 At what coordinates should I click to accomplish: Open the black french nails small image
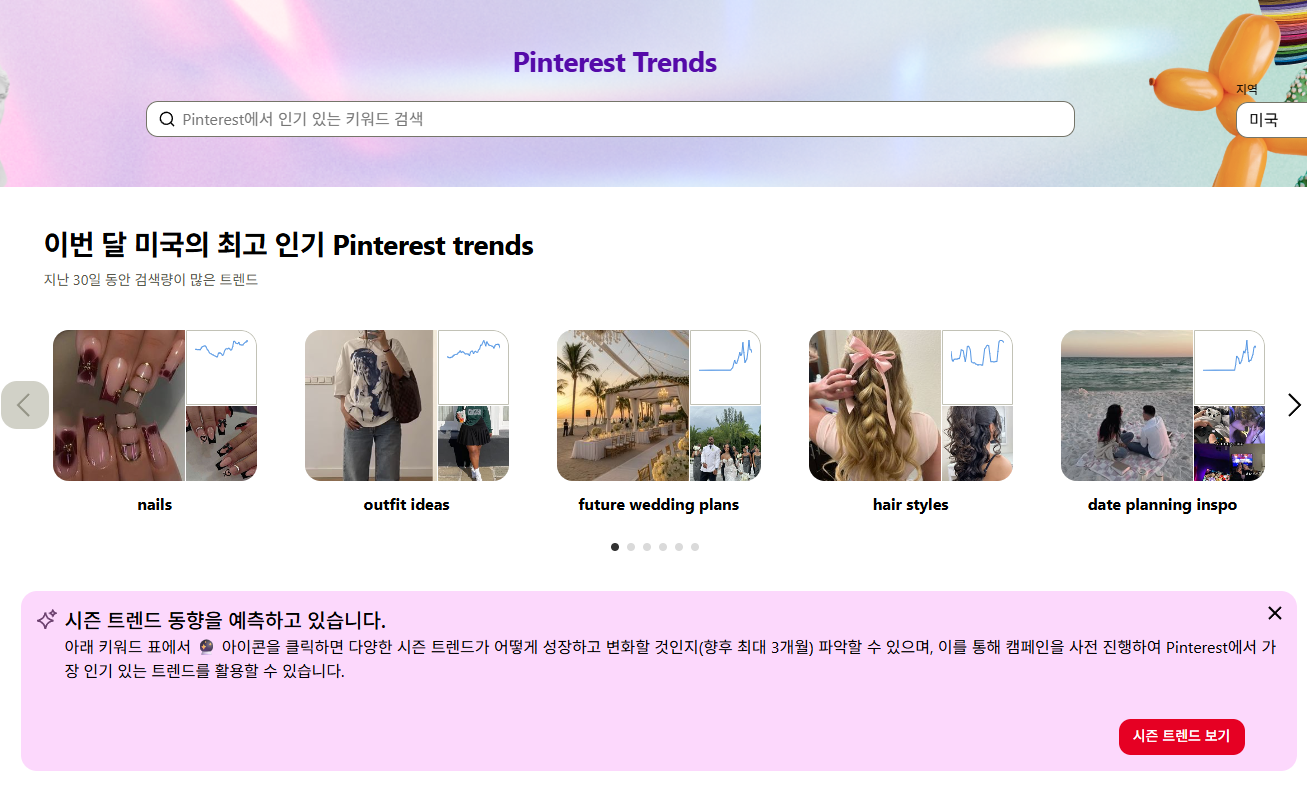(222, 444)
